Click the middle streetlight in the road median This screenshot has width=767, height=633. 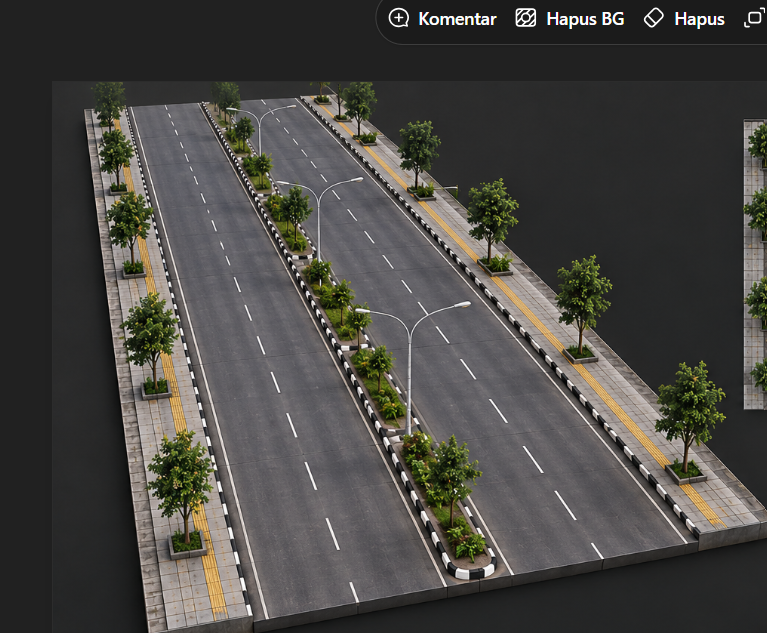click(319, 220)
